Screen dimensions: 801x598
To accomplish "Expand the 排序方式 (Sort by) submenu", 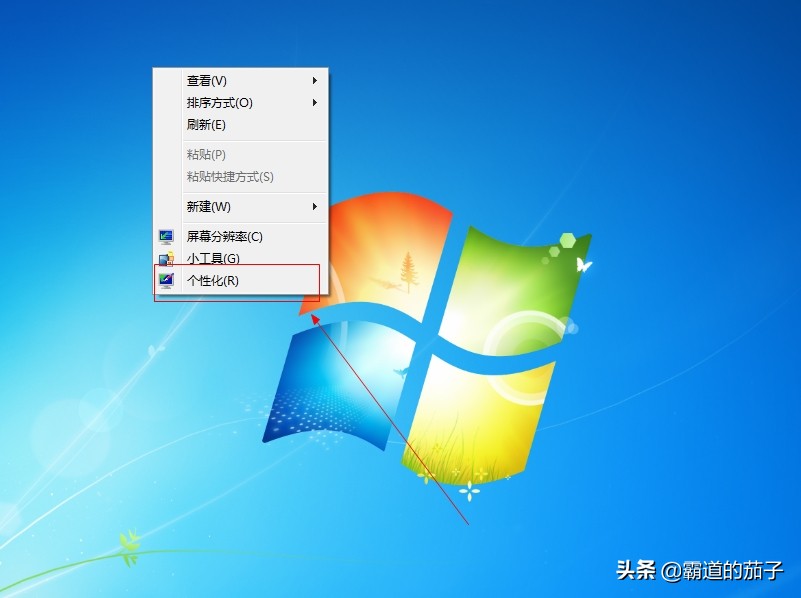I will coord(316,103).
